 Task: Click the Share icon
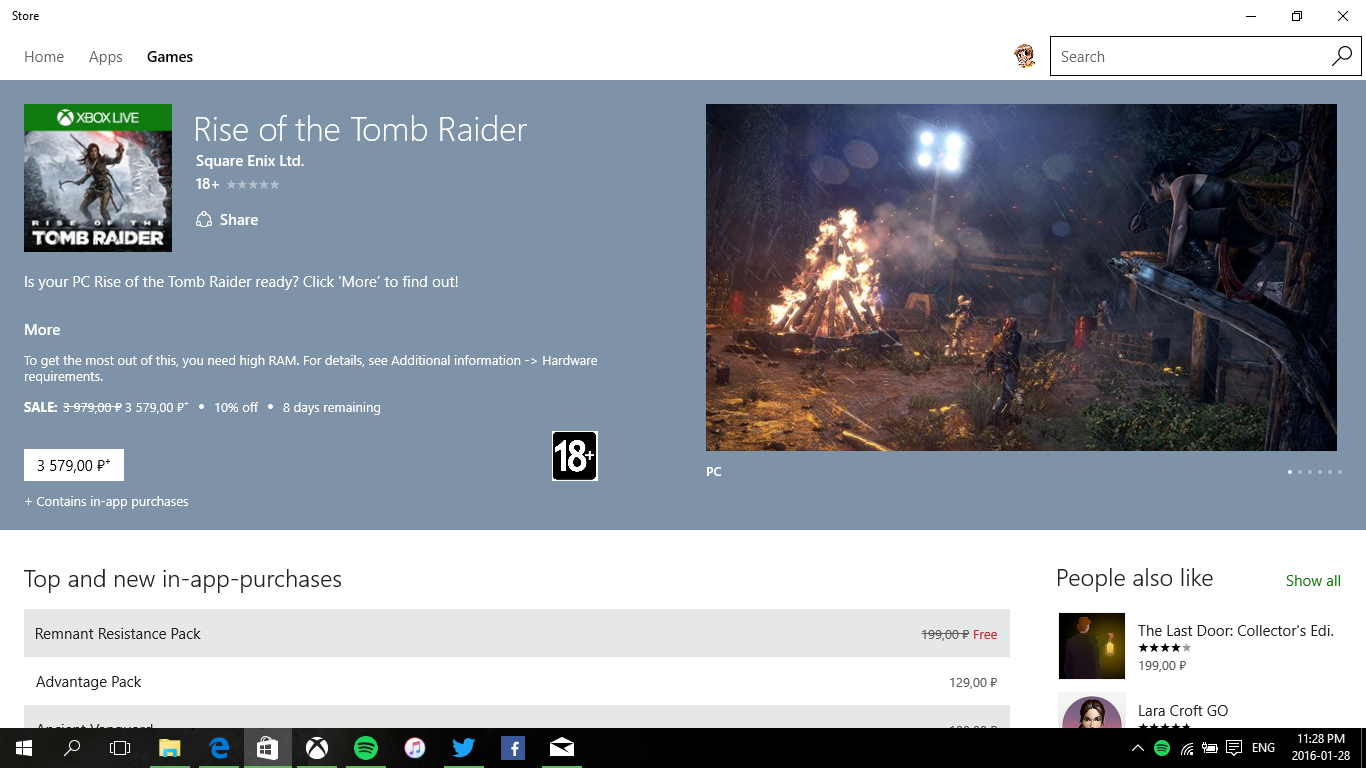[x=204, y=220]
